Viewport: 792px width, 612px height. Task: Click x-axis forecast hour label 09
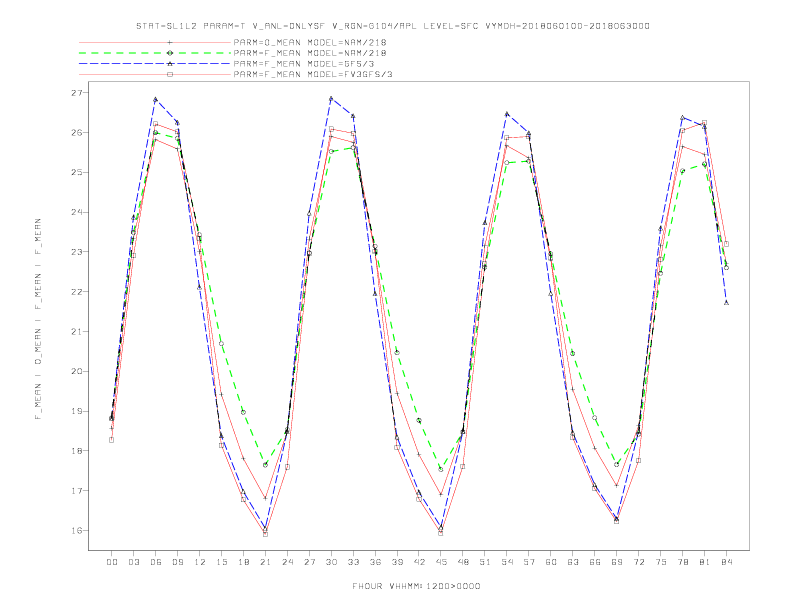pyautogui.click(x=177, y=562)
